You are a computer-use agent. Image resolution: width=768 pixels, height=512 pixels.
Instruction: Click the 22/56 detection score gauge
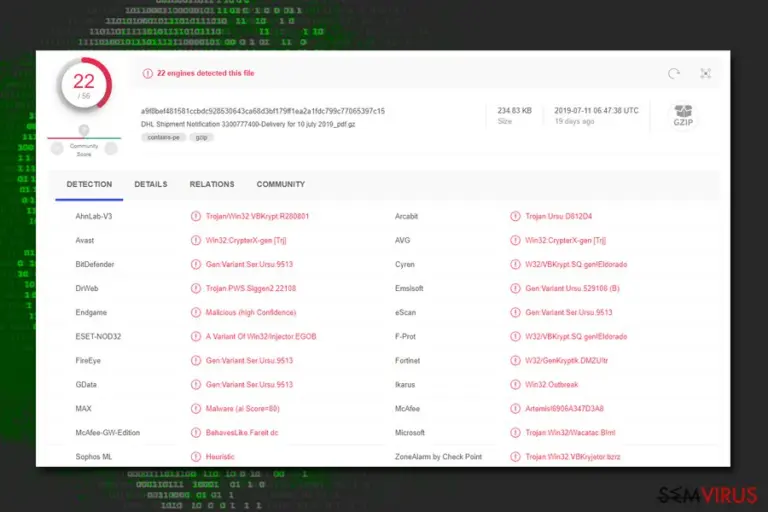tap(84, 85)
